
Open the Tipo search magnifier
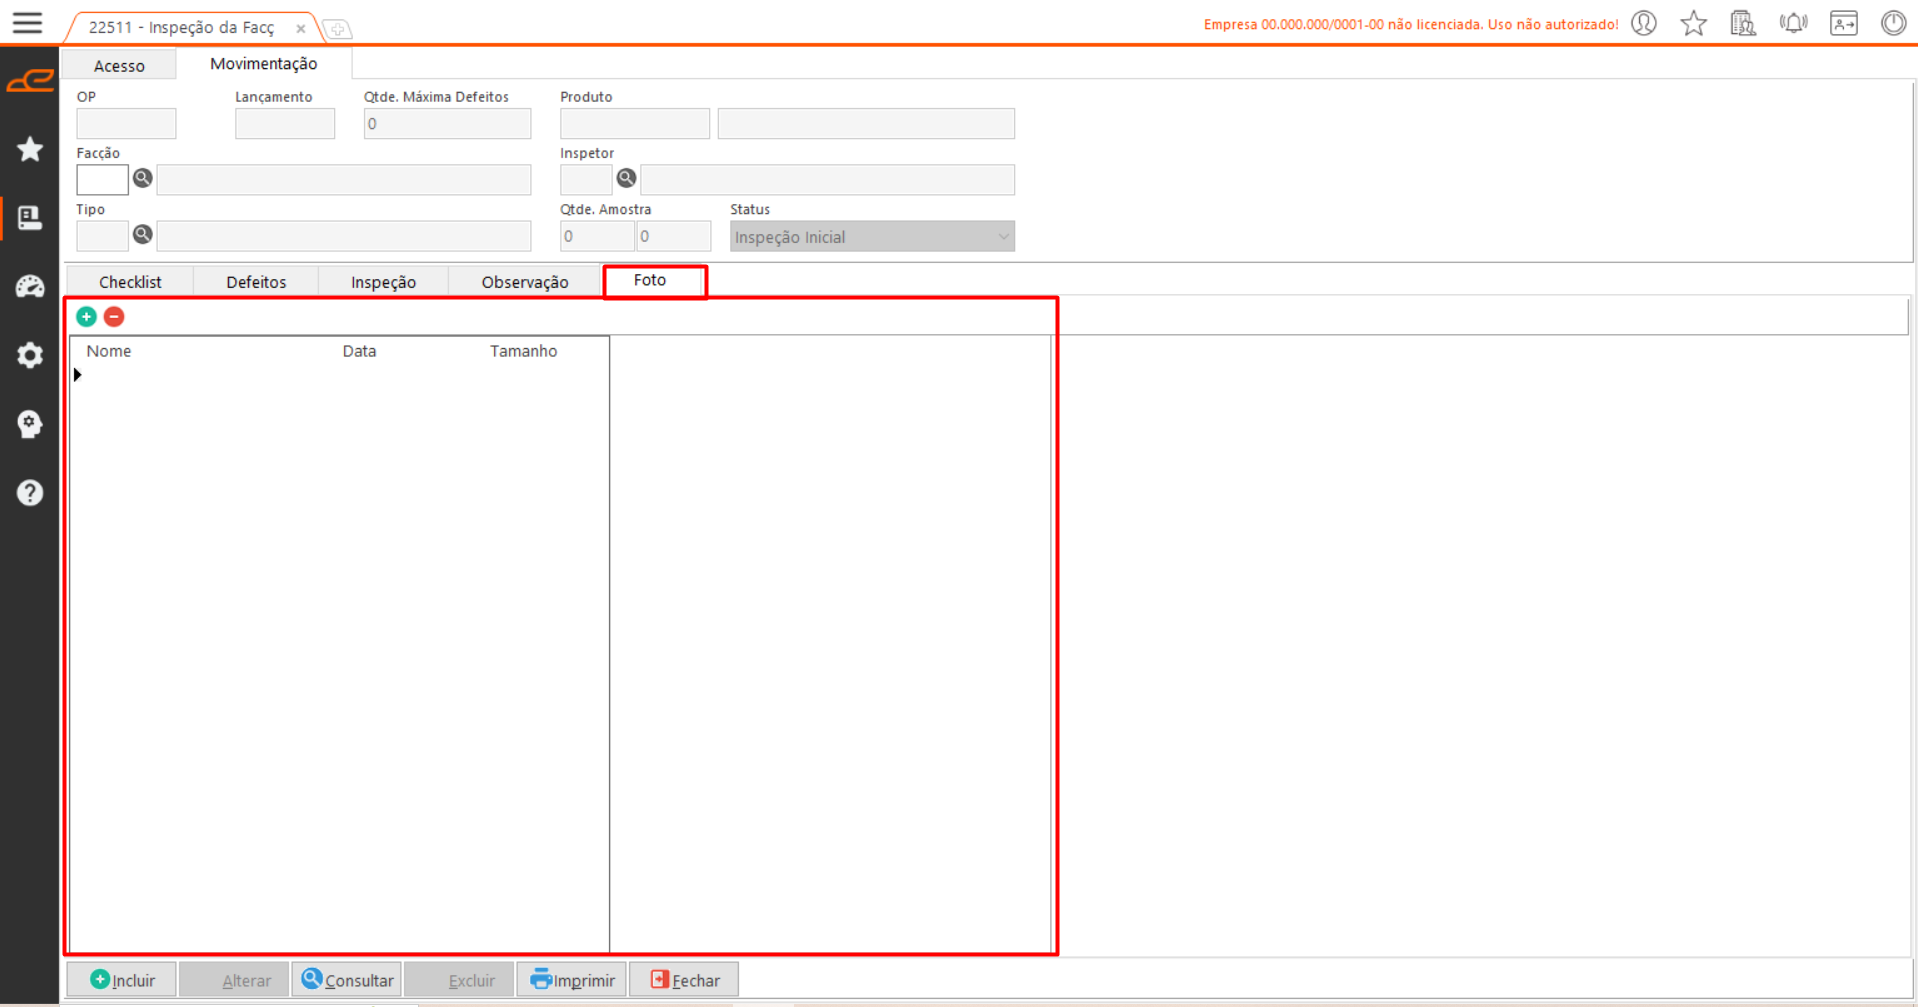pos(143,234)
